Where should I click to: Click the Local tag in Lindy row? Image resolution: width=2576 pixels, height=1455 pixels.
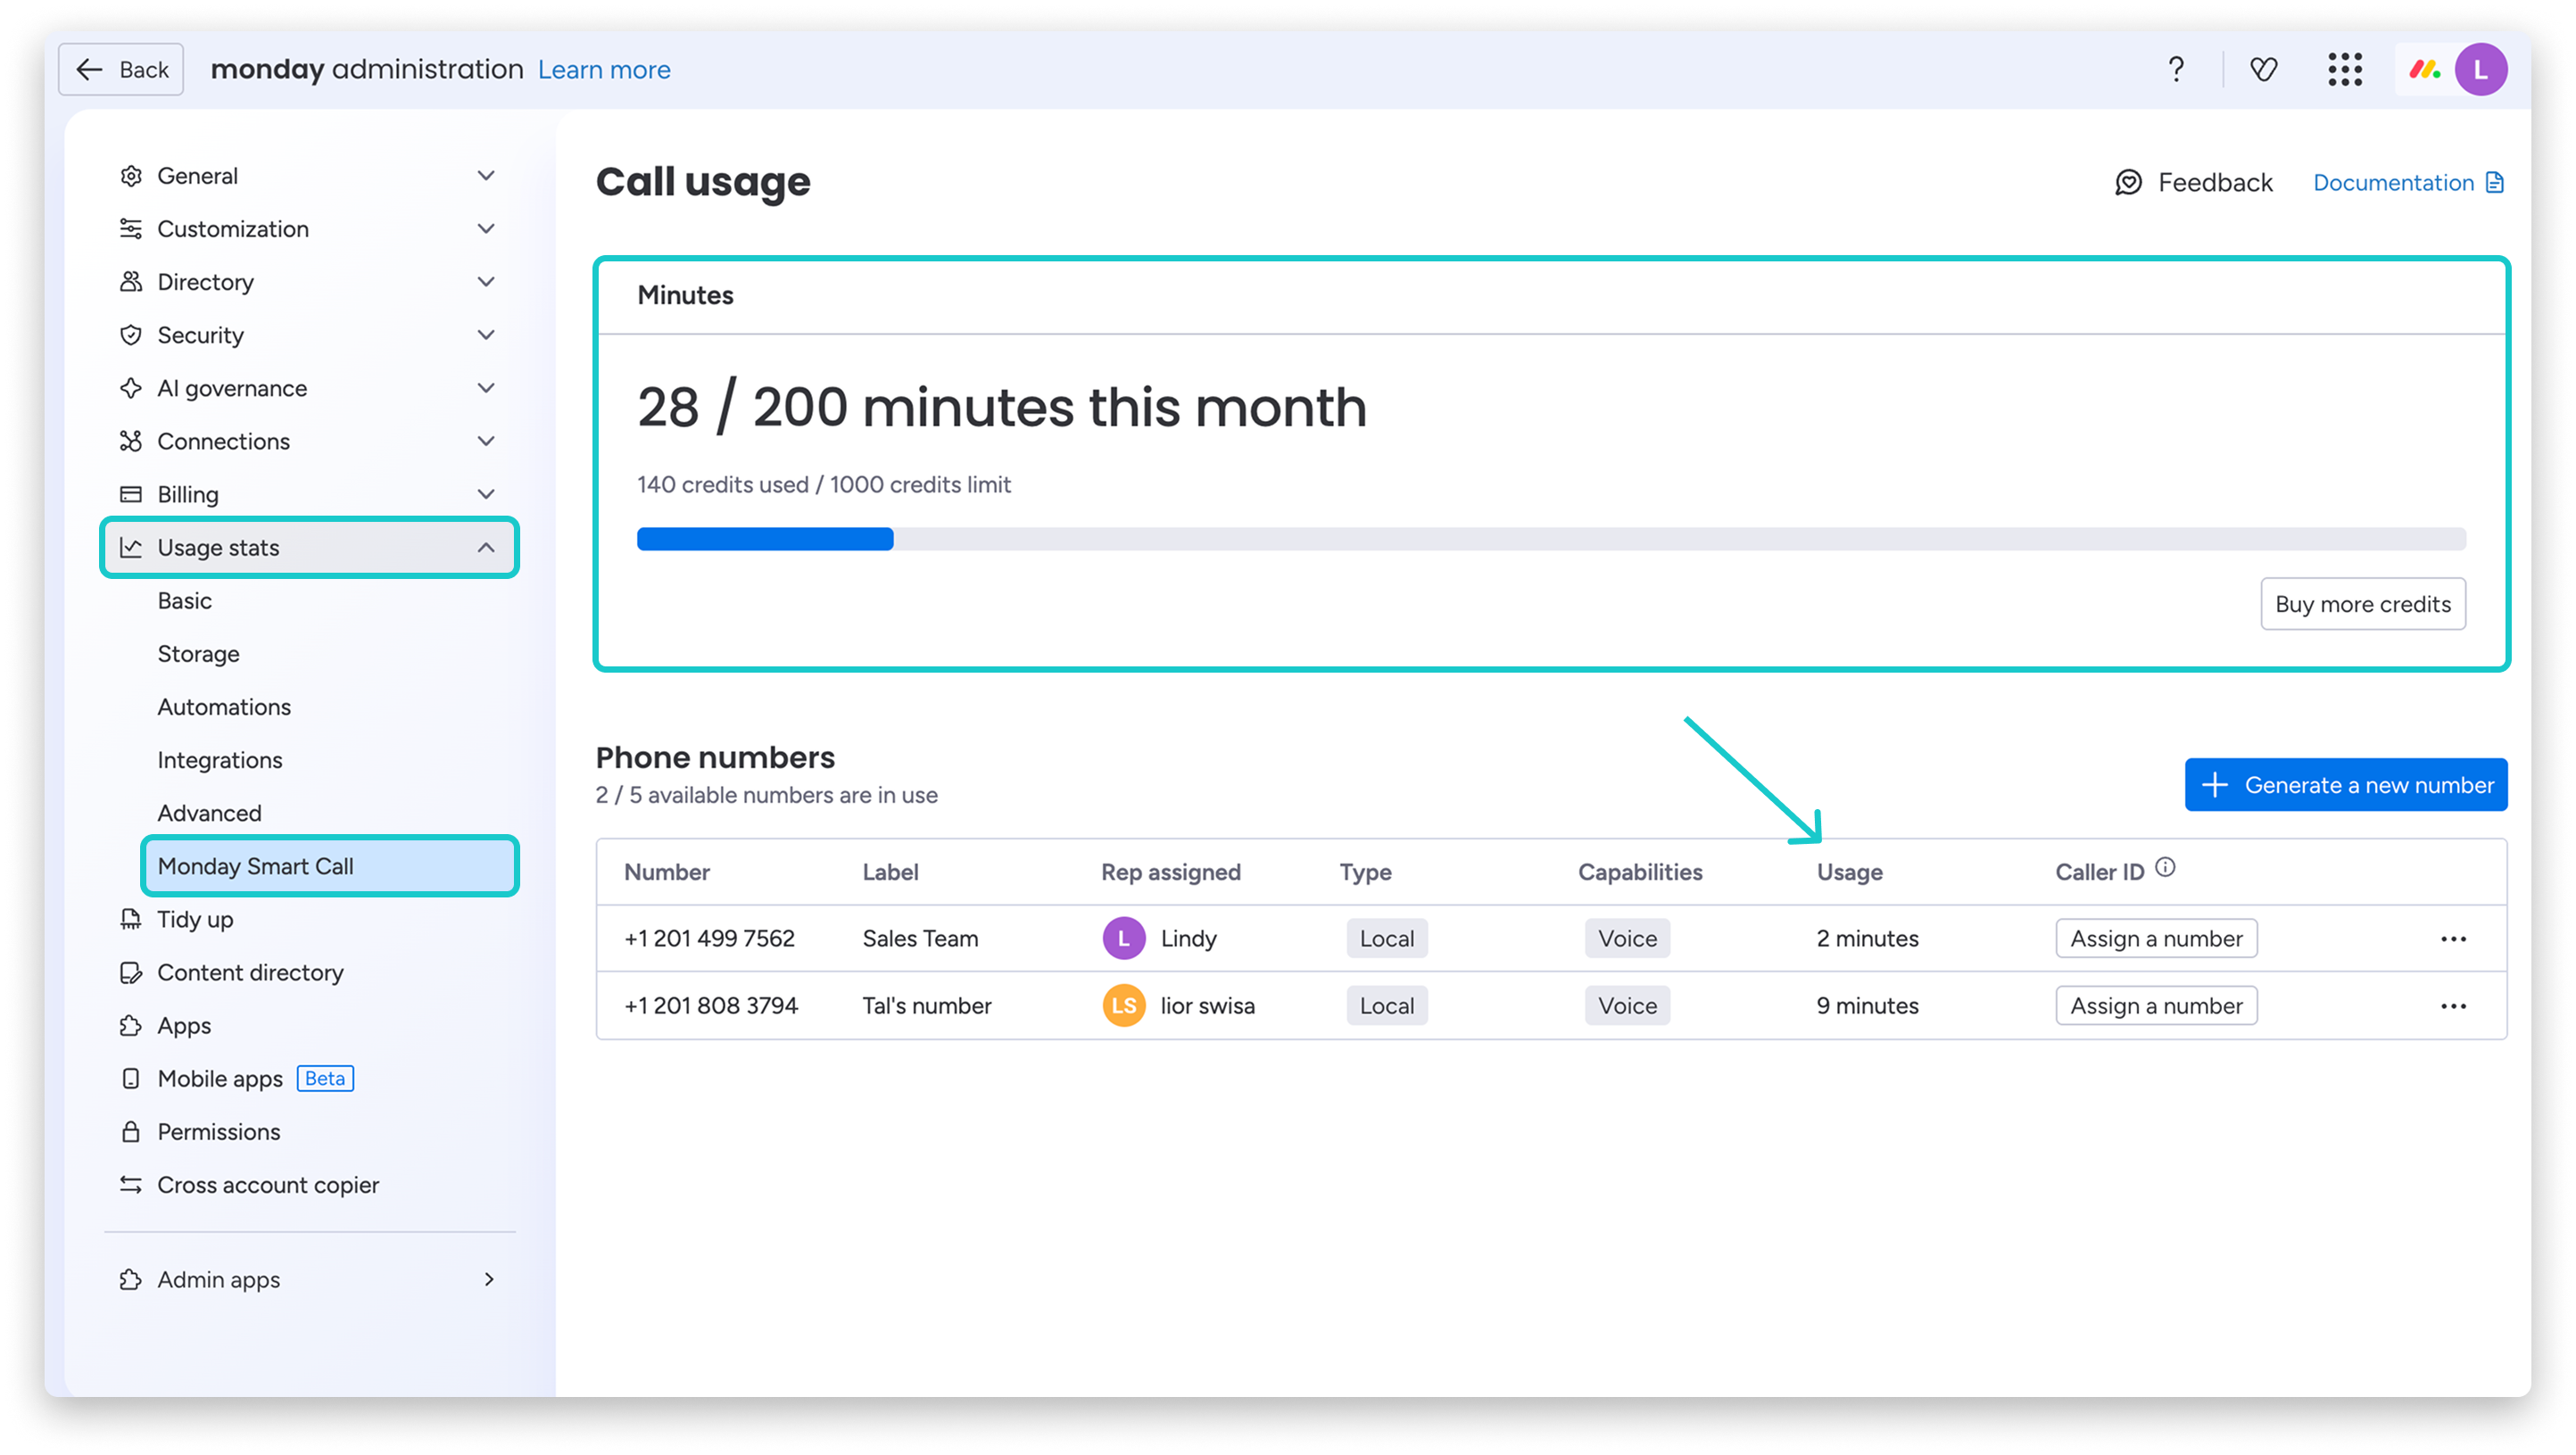1387,939
